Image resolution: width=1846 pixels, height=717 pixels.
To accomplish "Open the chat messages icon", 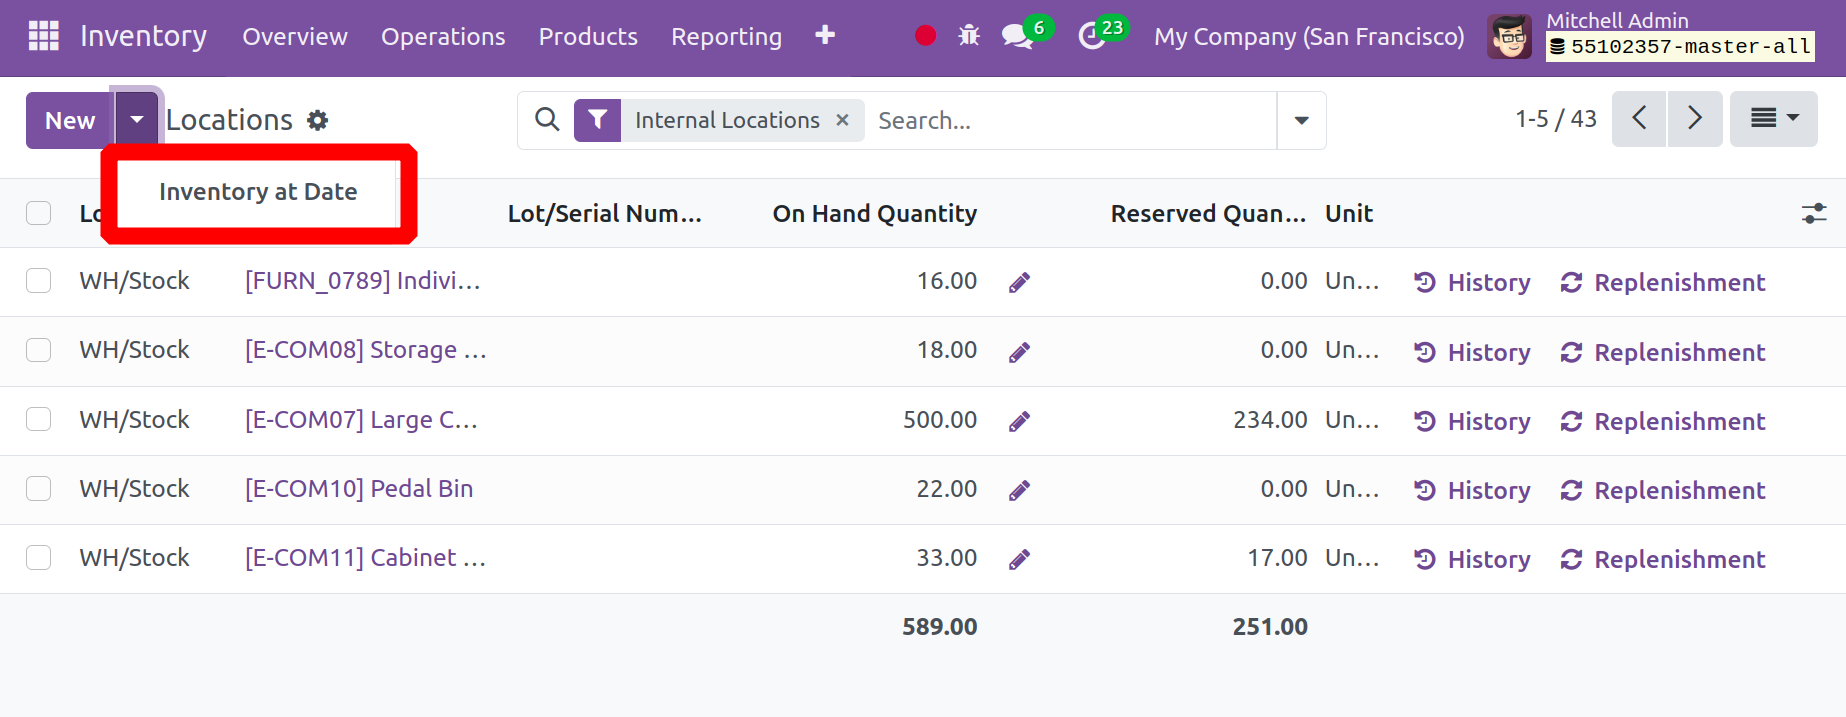I will point(1016,36).
